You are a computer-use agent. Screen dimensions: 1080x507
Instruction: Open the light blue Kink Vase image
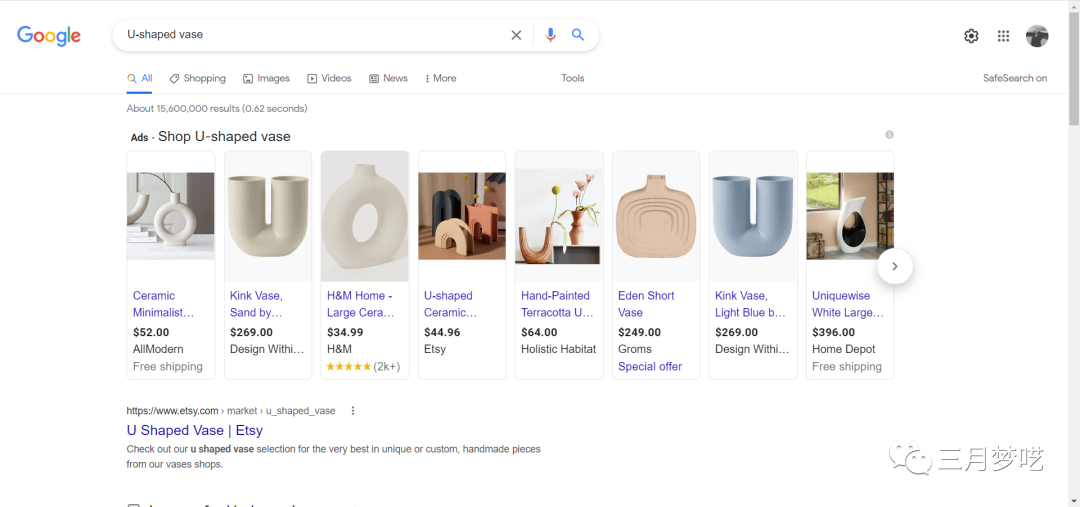point(753,216)
